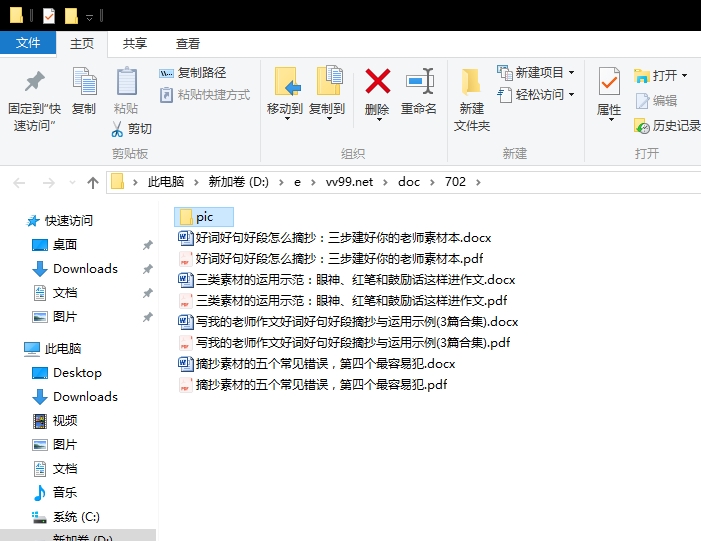Switch to the 共享 Share tab

click(135, 43)
